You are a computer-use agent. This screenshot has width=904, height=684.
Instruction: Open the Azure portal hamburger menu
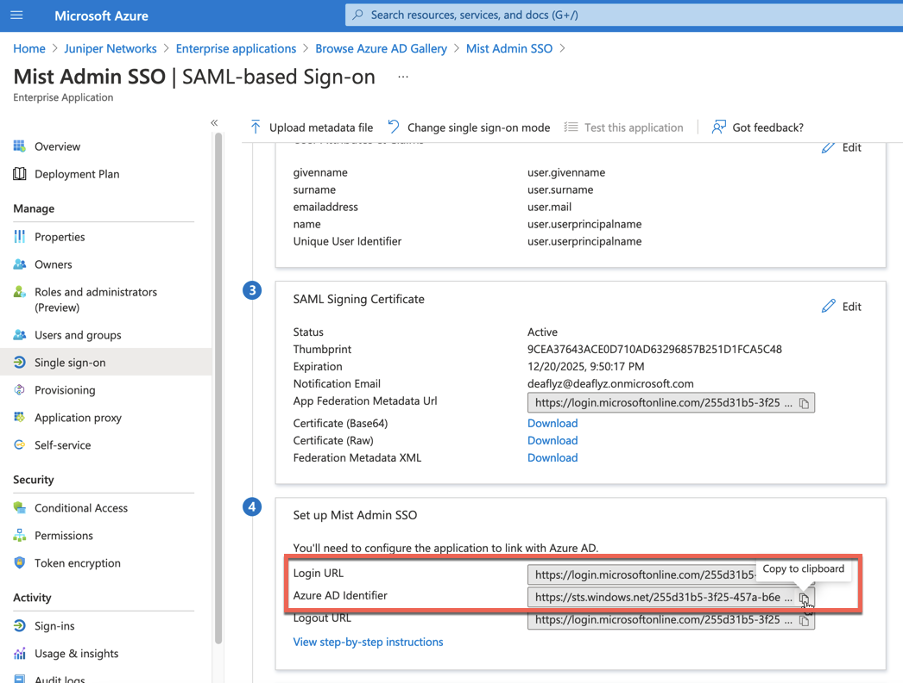pyautogui.click(x=17, y=15)
